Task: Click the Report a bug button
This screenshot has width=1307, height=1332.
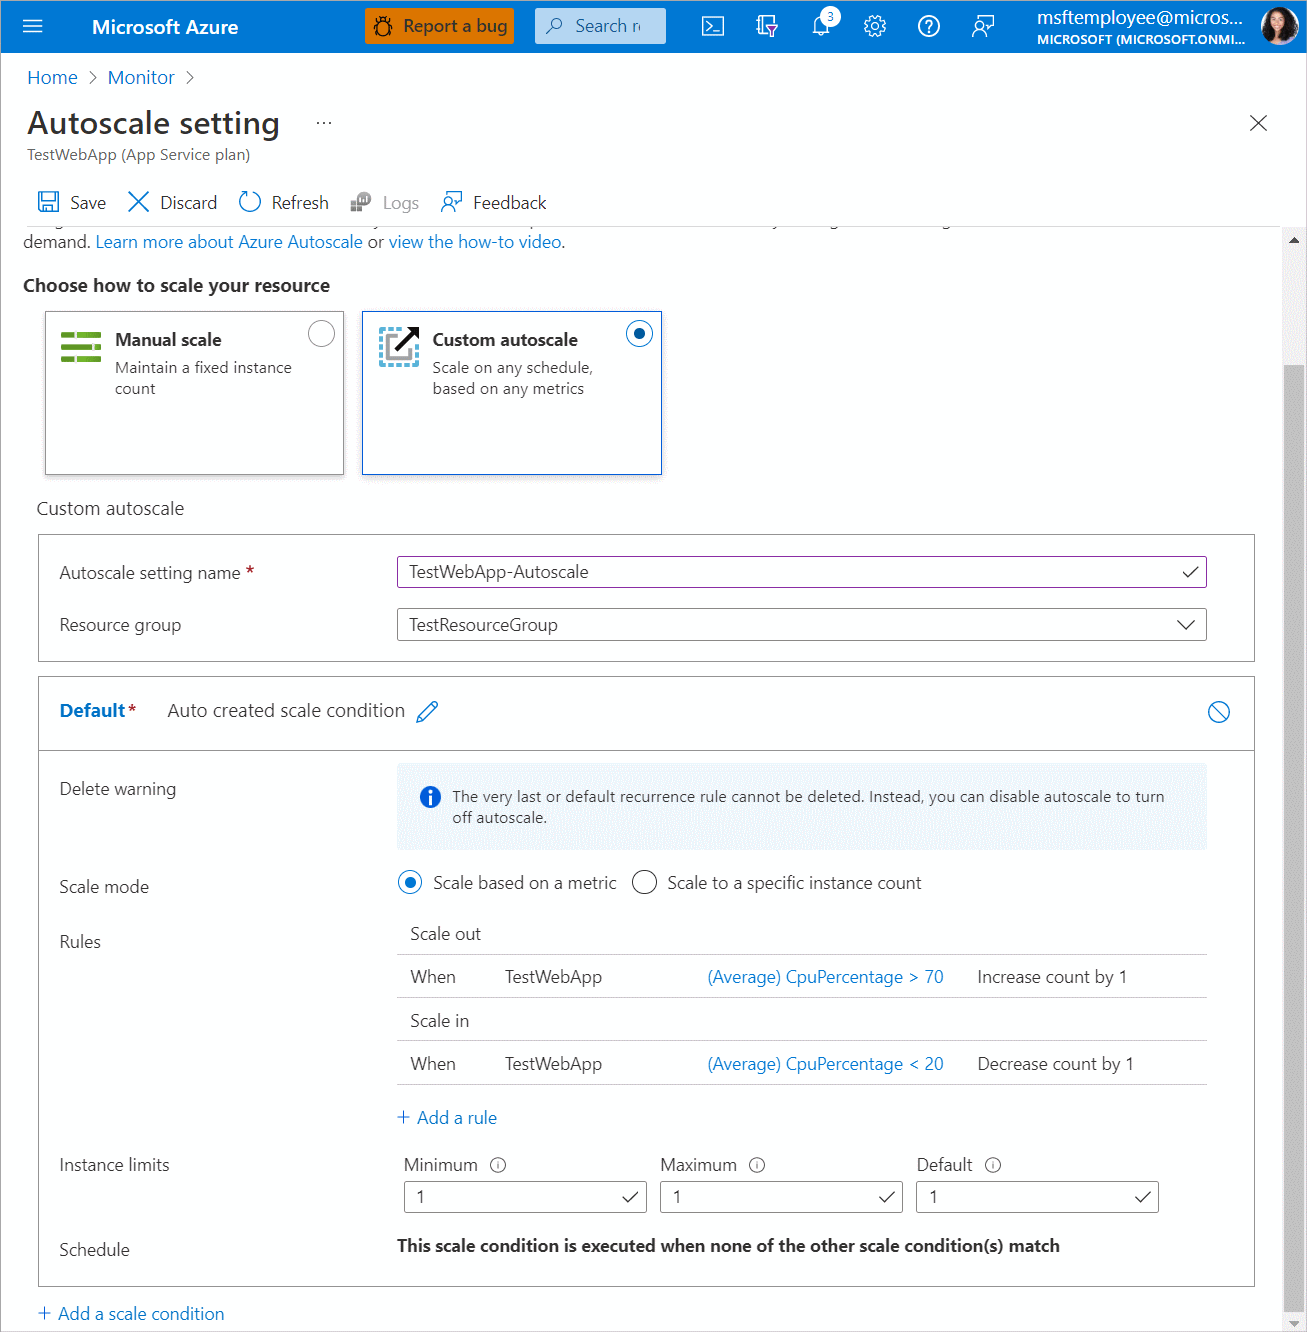Action: click(x=440, y=26)
